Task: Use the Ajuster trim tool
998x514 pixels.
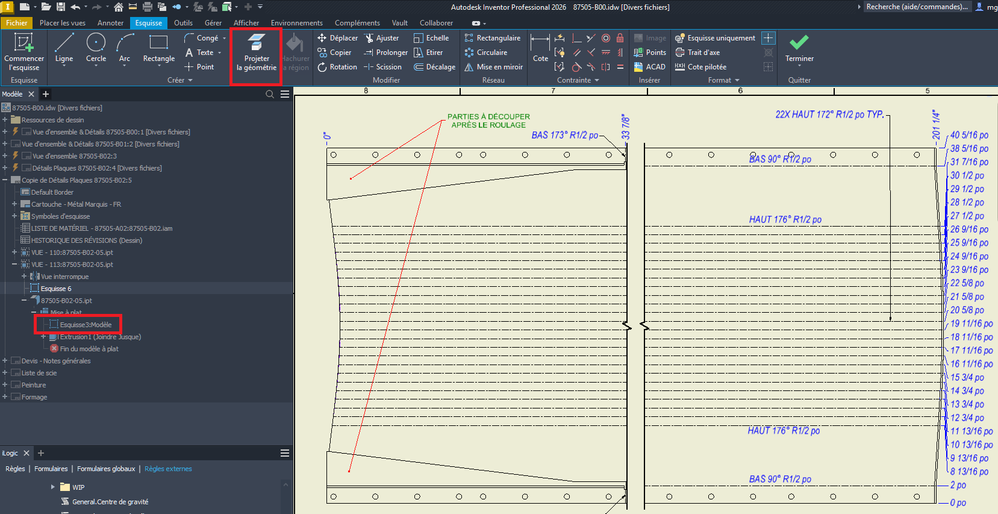Action: tap(381, 38)
